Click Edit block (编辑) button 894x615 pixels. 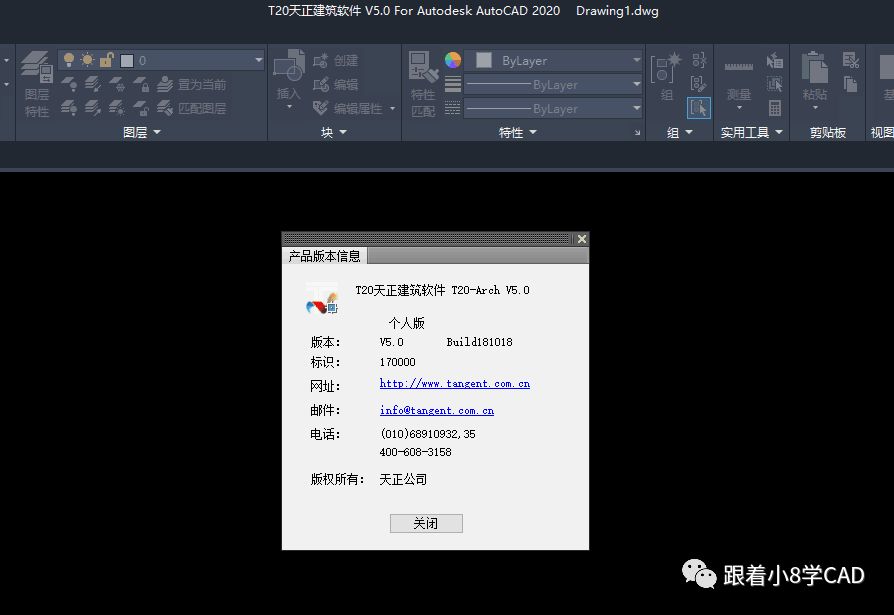pyautogui.click(x=335, y=84)
